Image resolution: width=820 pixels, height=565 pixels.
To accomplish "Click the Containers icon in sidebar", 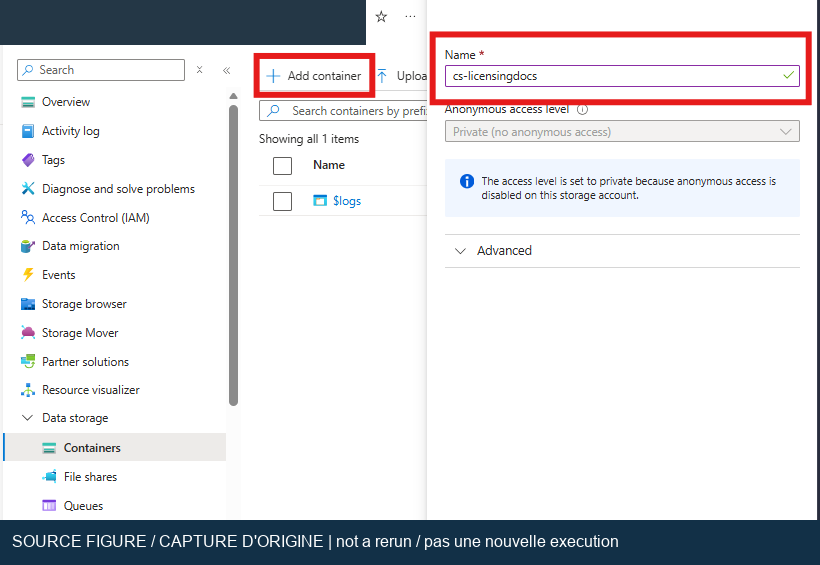I will coord(49,448).
